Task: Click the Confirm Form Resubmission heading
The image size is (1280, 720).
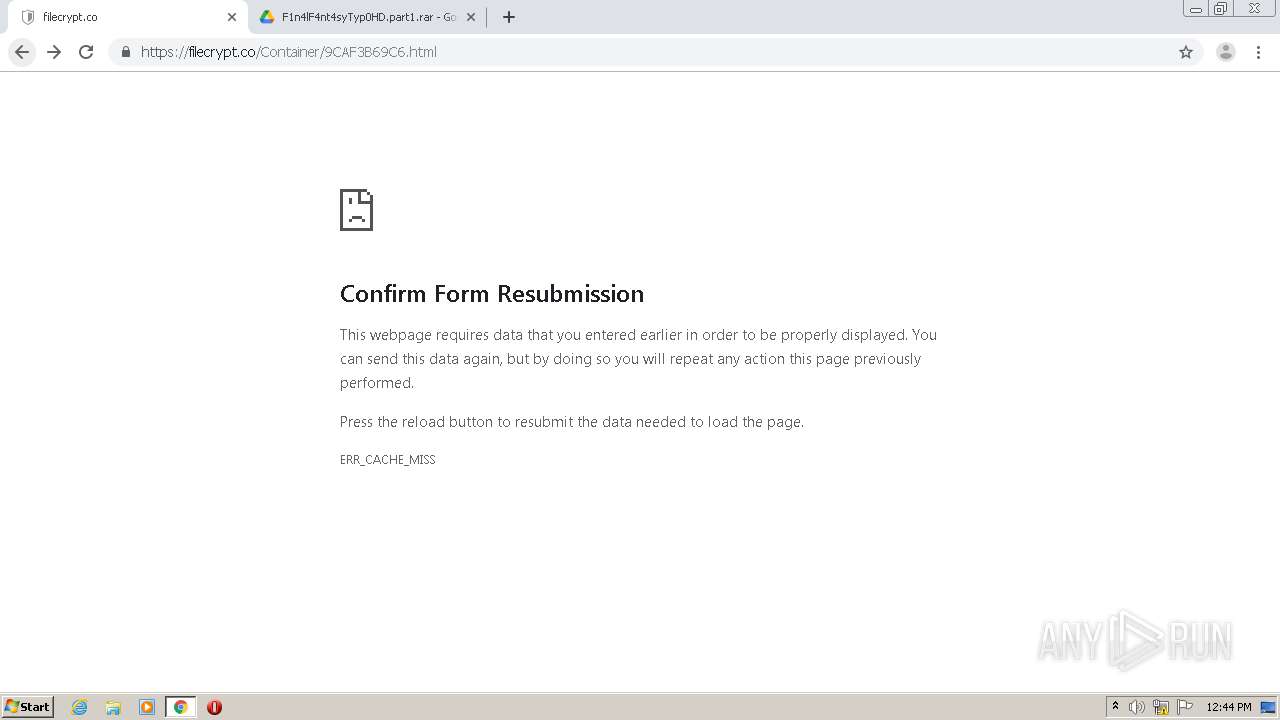Action: point(492,294)
